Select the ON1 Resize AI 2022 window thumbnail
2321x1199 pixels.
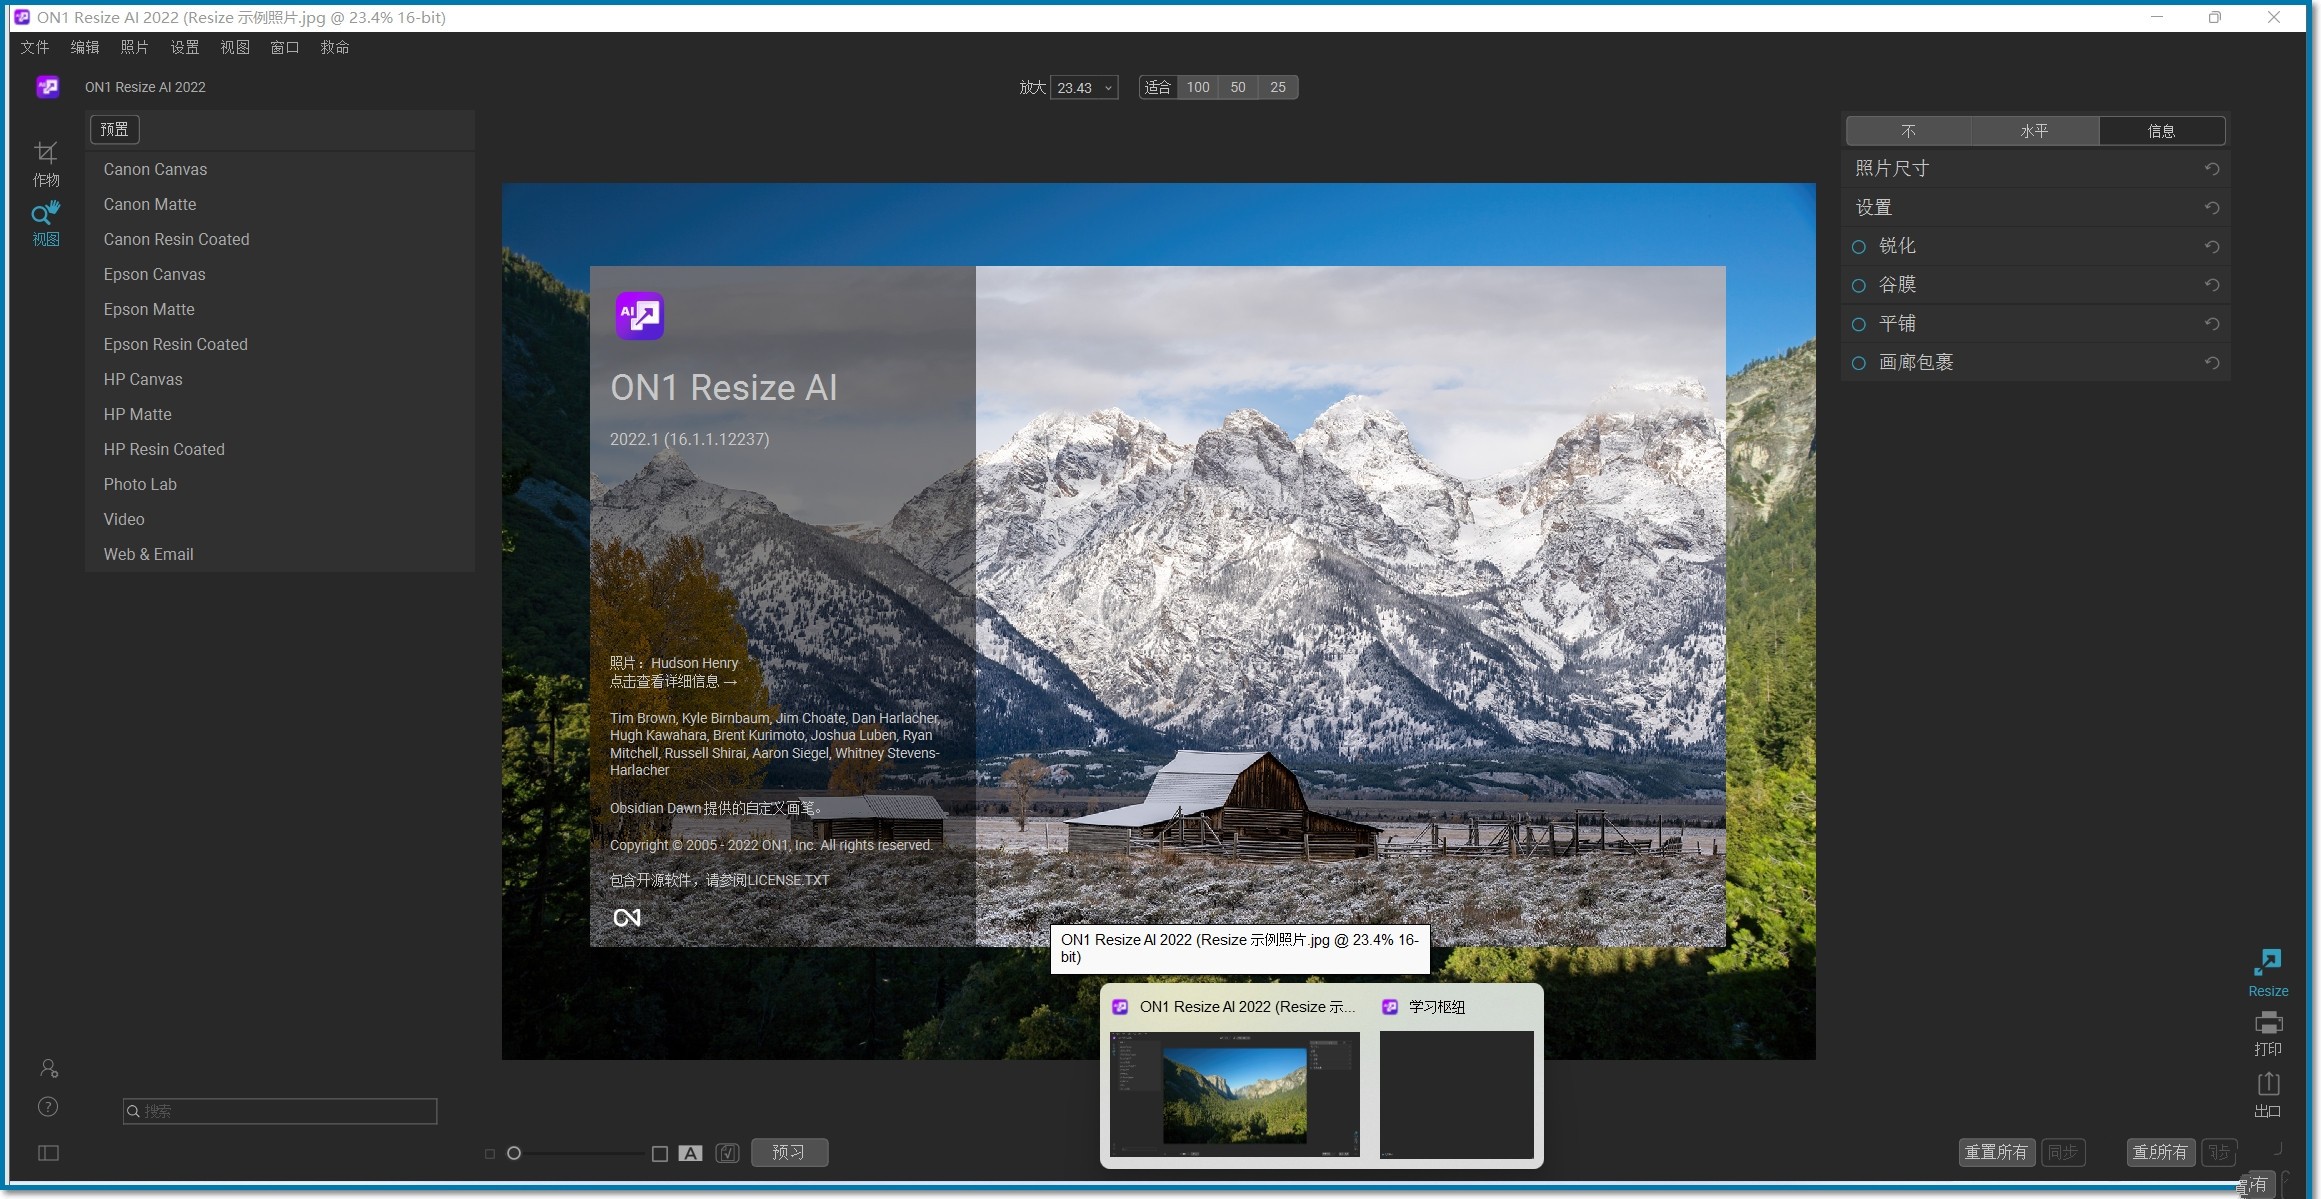click(1235, 1095)
